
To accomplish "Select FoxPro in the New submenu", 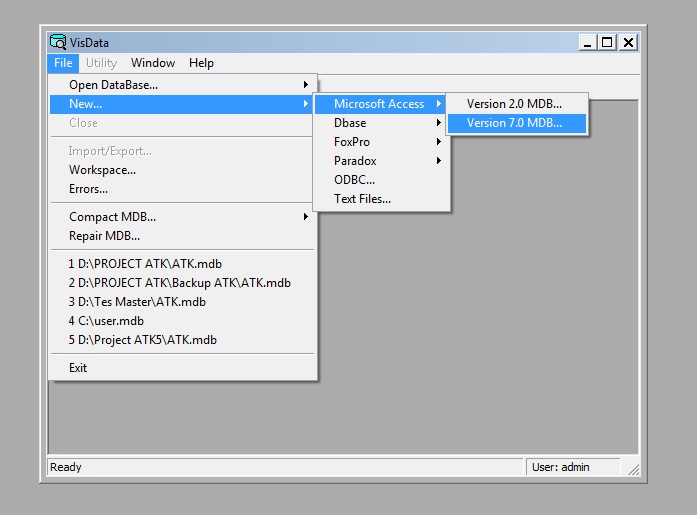I will [381, 142].
